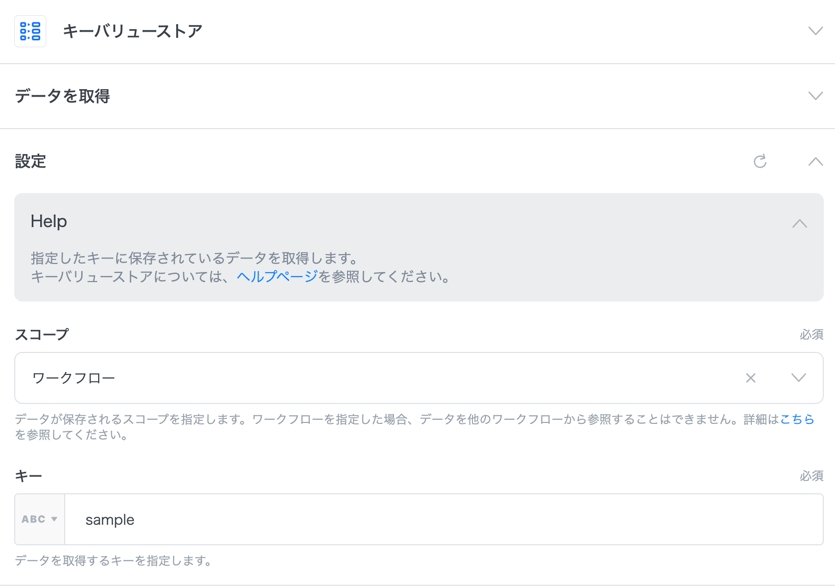Screen dimensions: 835x588
Task: Click the Help panel heading
Action: 48,222
